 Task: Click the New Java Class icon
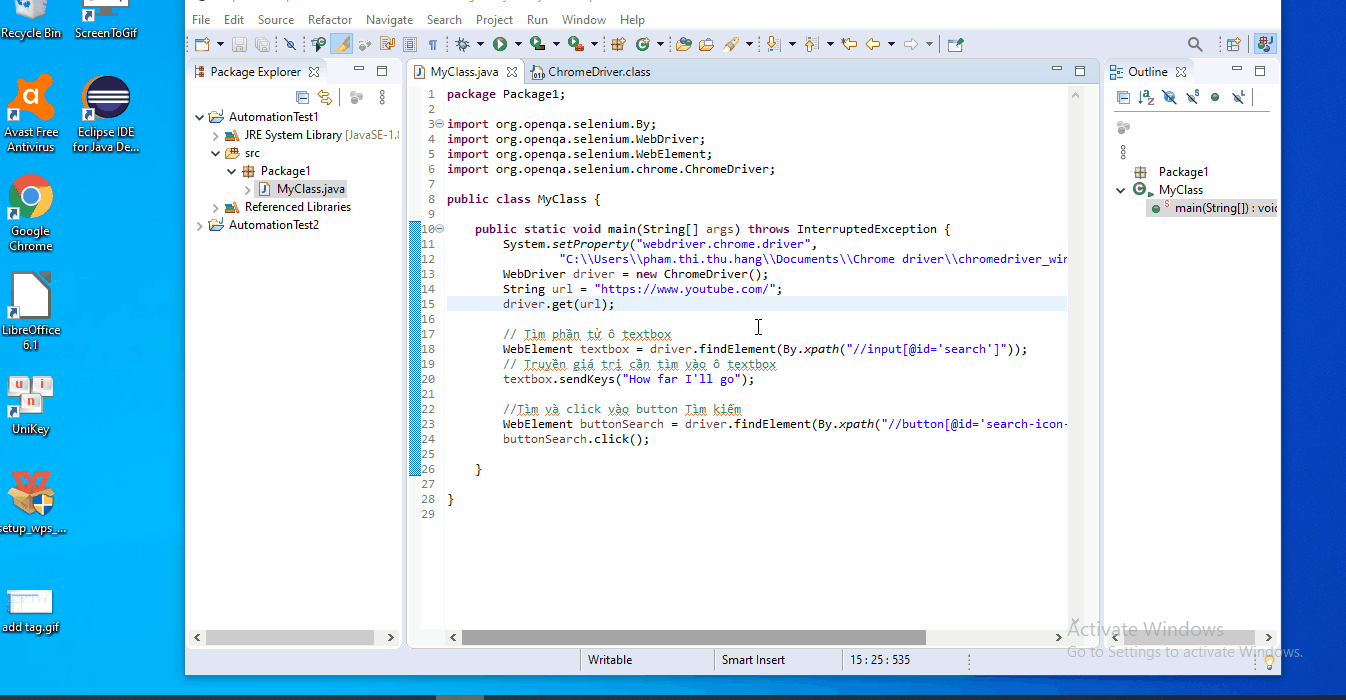click(642, 44)
